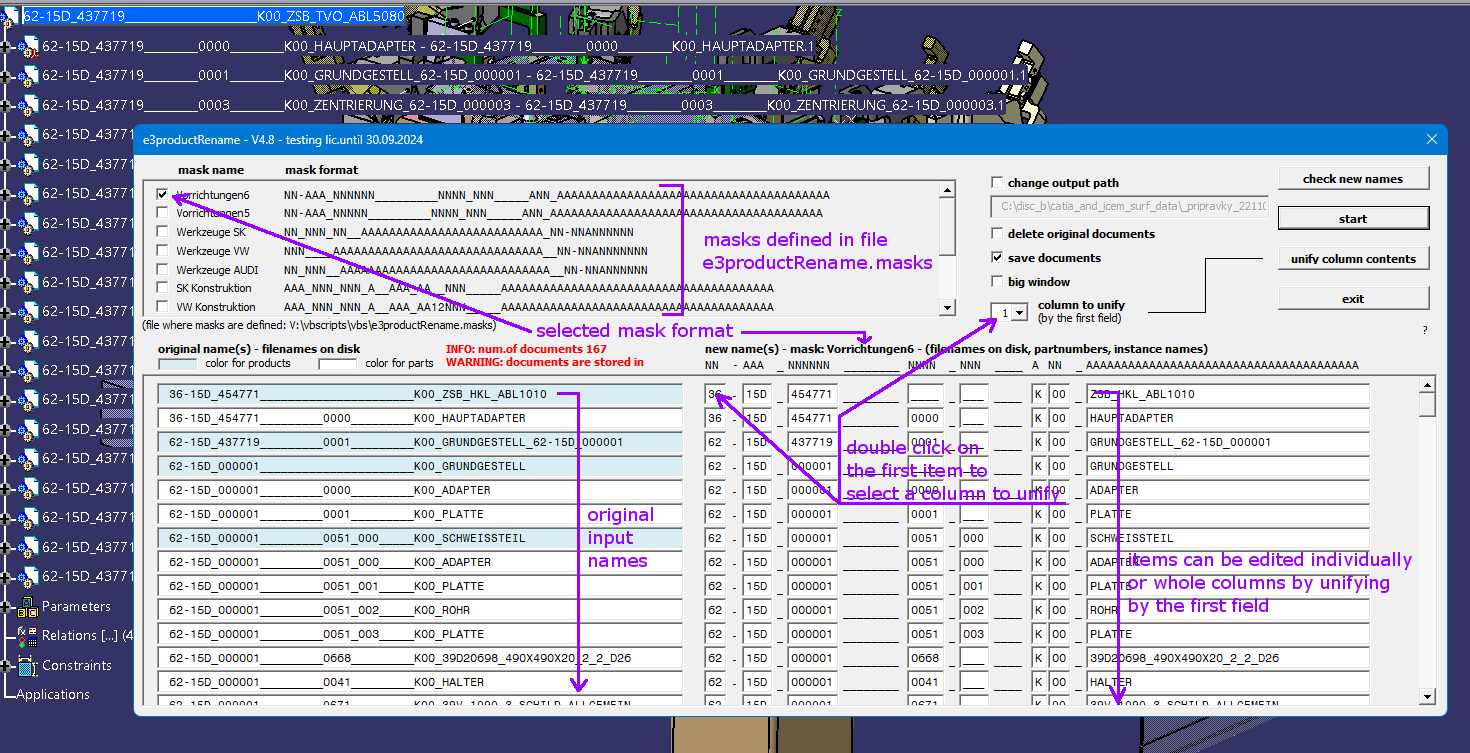
Task: Click the new-name field GRUNDGESTELL_62-15D_000001
Action: 1227,442
